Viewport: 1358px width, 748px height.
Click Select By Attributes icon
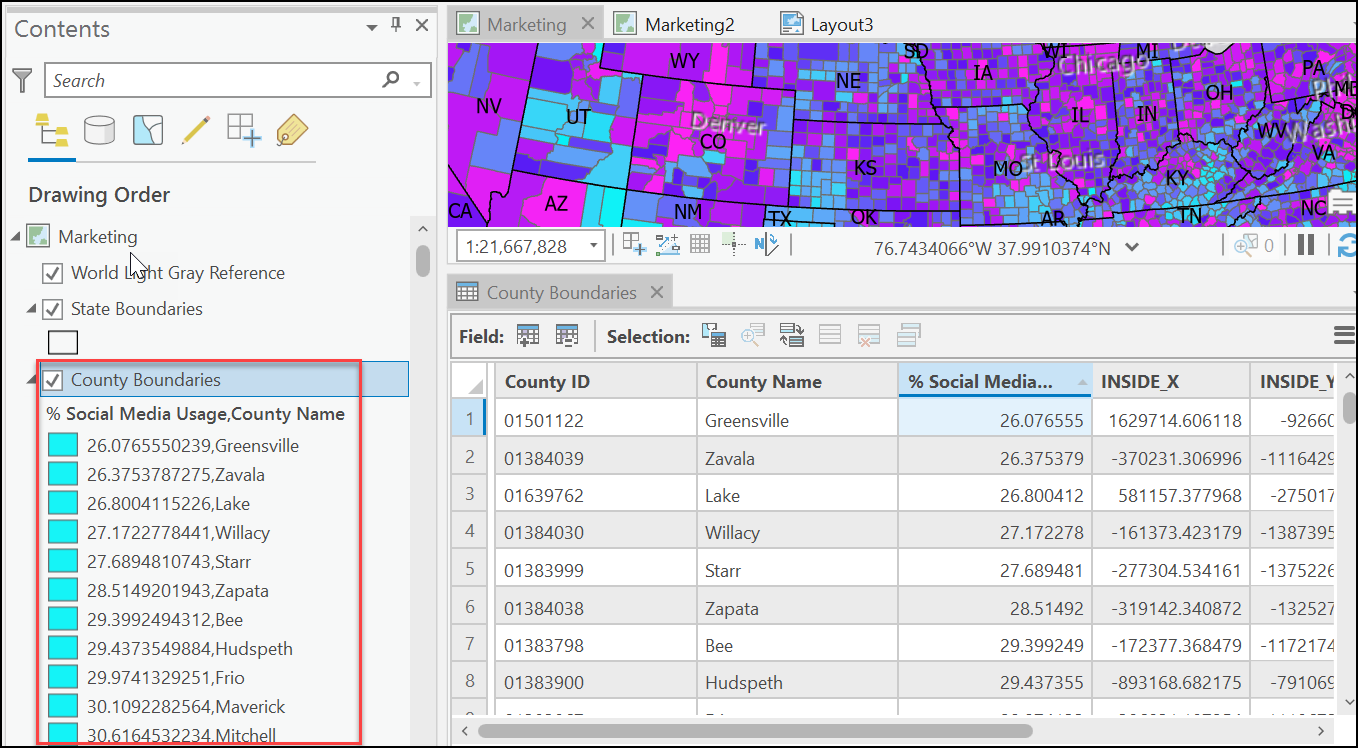pos(714,336)
